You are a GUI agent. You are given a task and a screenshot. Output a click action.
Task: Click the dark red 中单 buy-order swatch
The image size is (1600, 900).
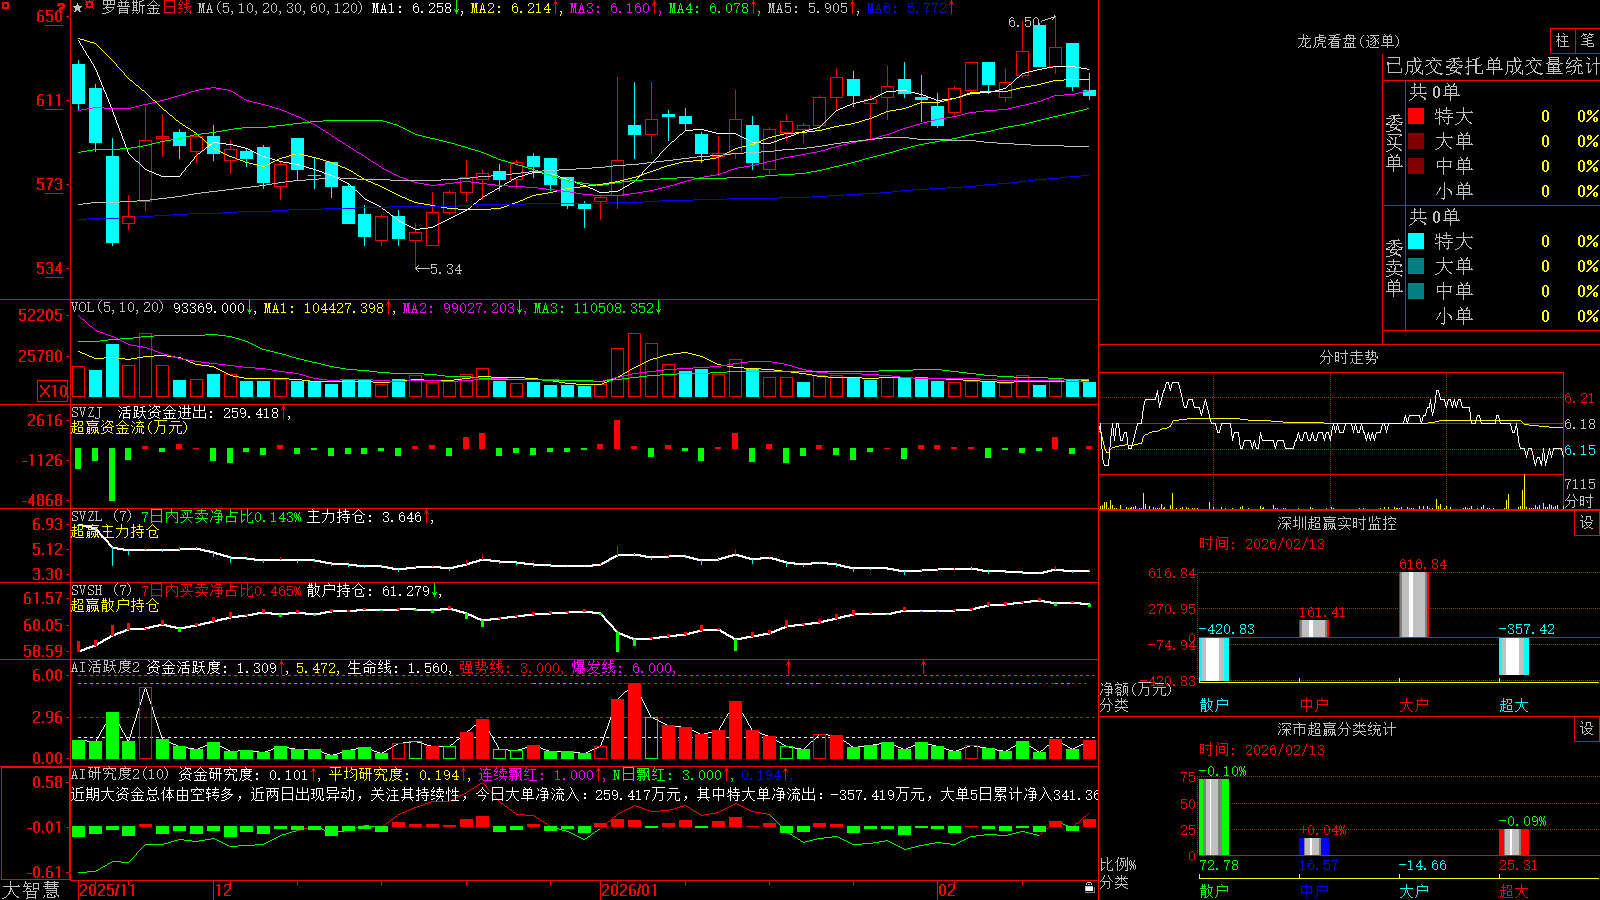point(1416,166)
